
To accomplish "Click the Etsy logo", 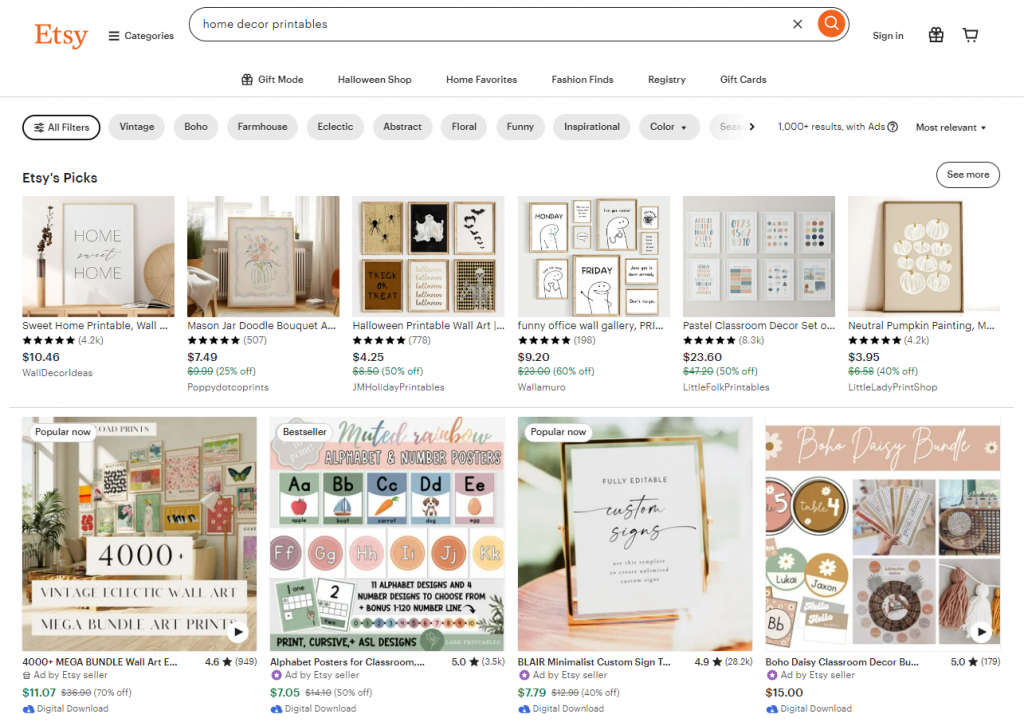I will (60, 36).
